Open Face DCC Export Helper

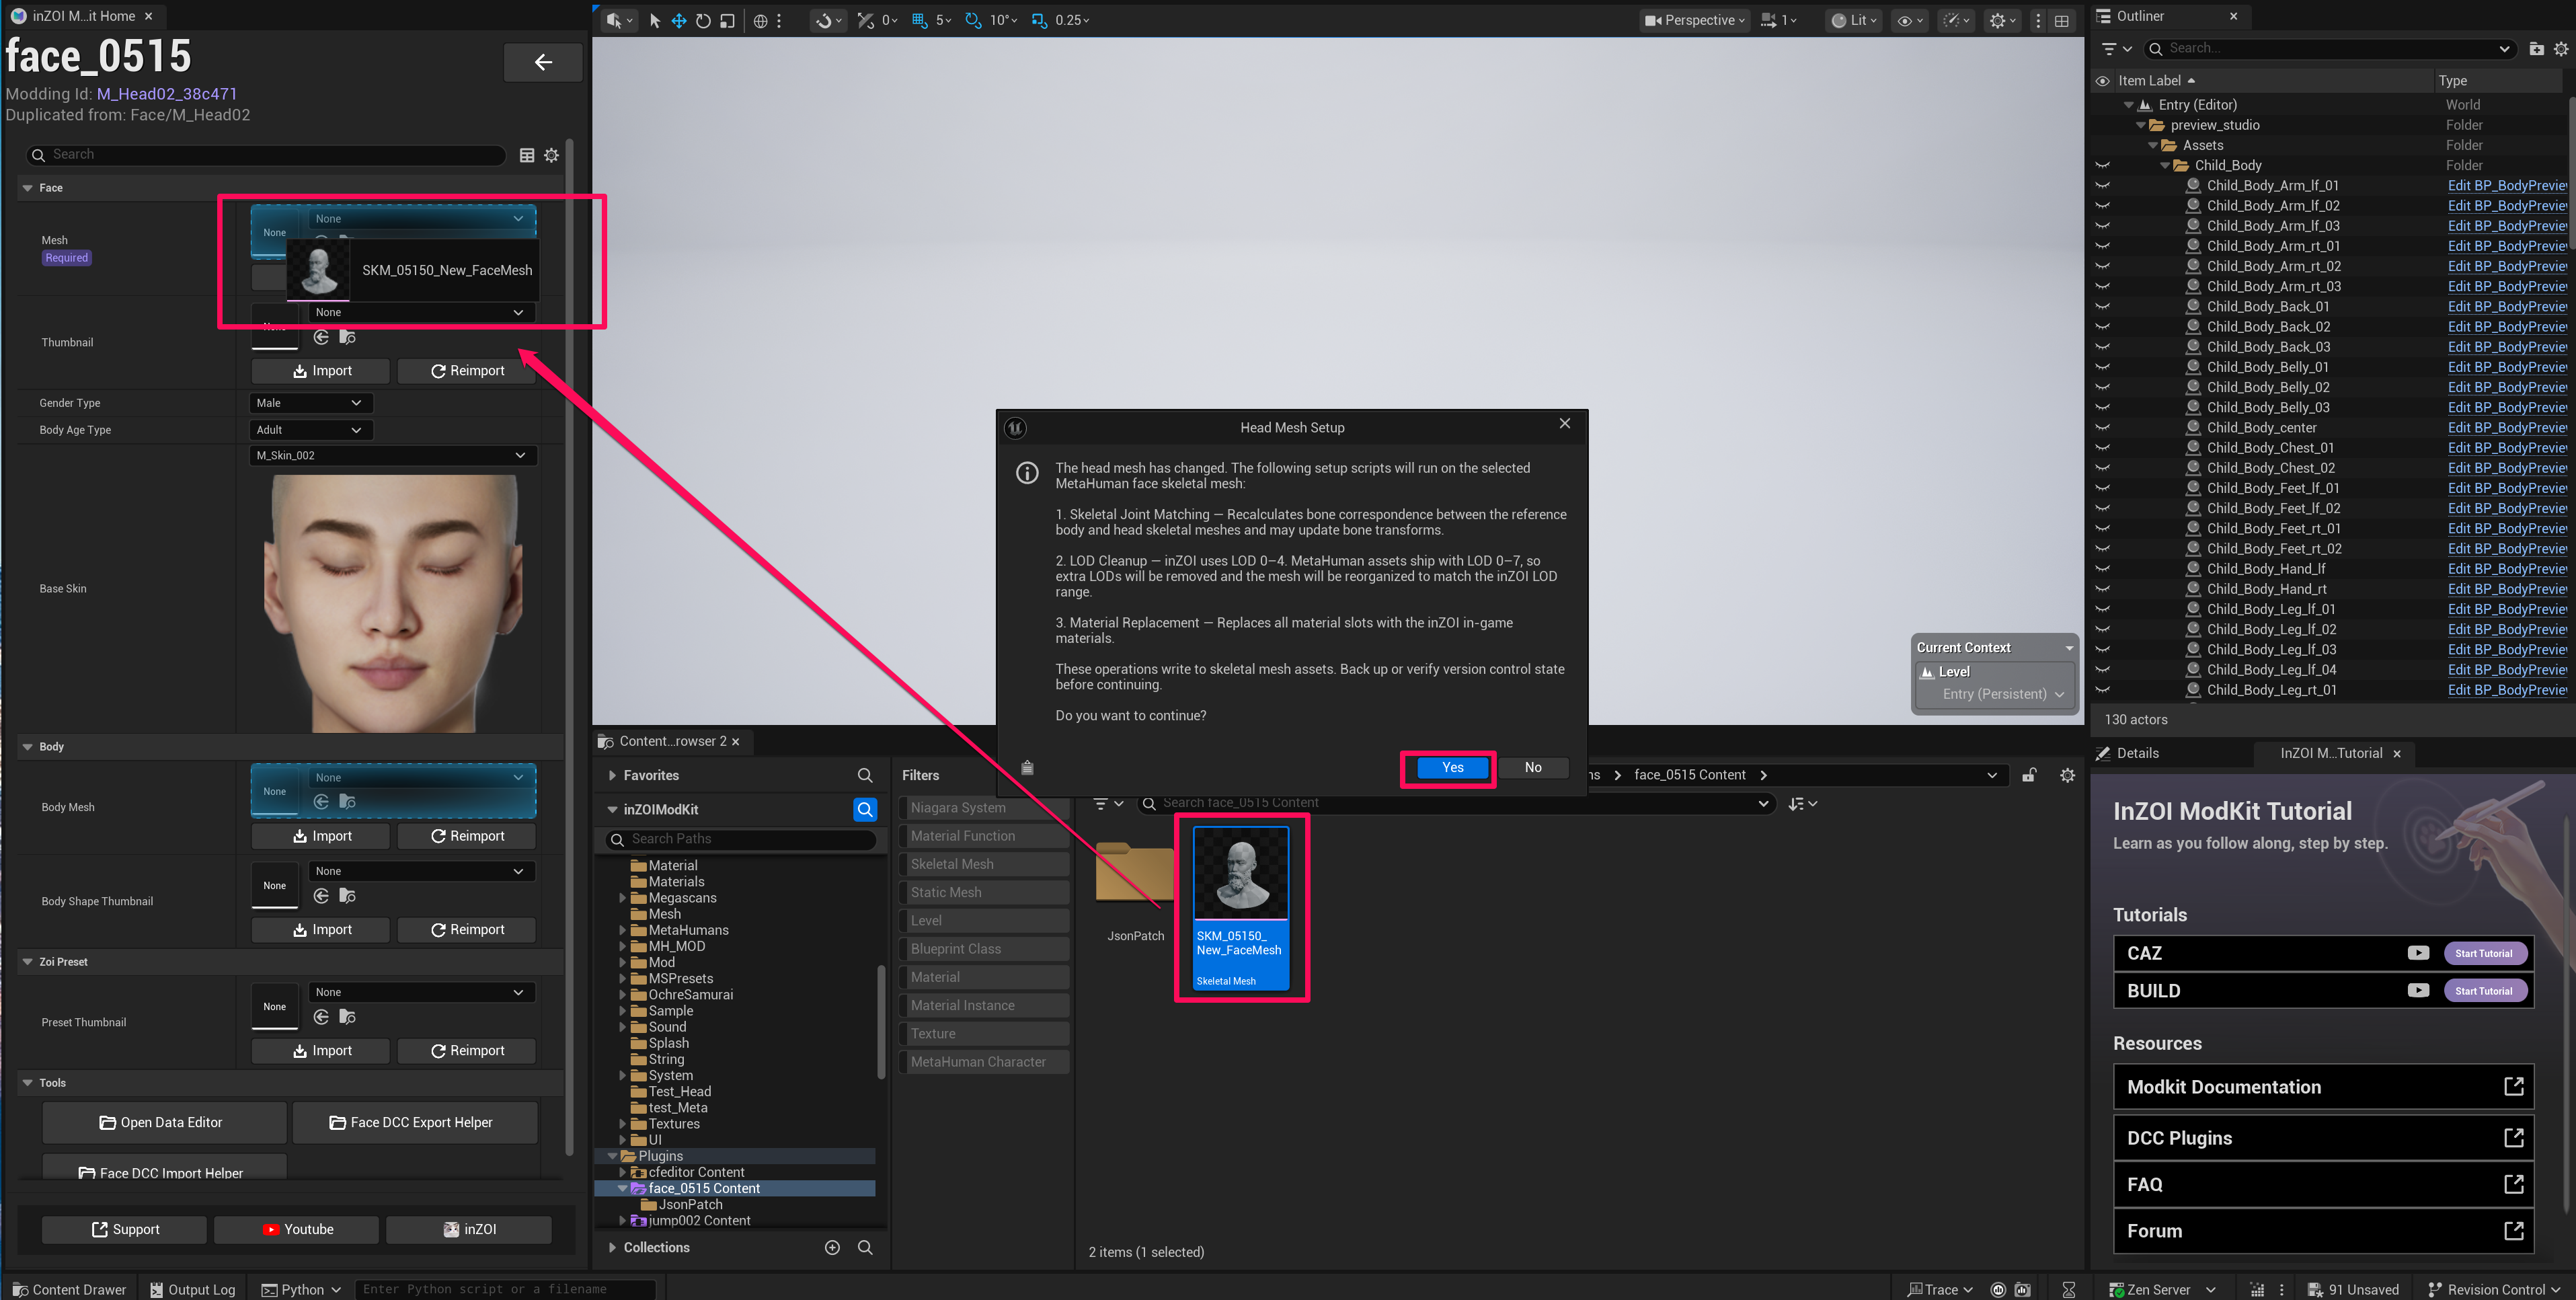point(414,1122)
